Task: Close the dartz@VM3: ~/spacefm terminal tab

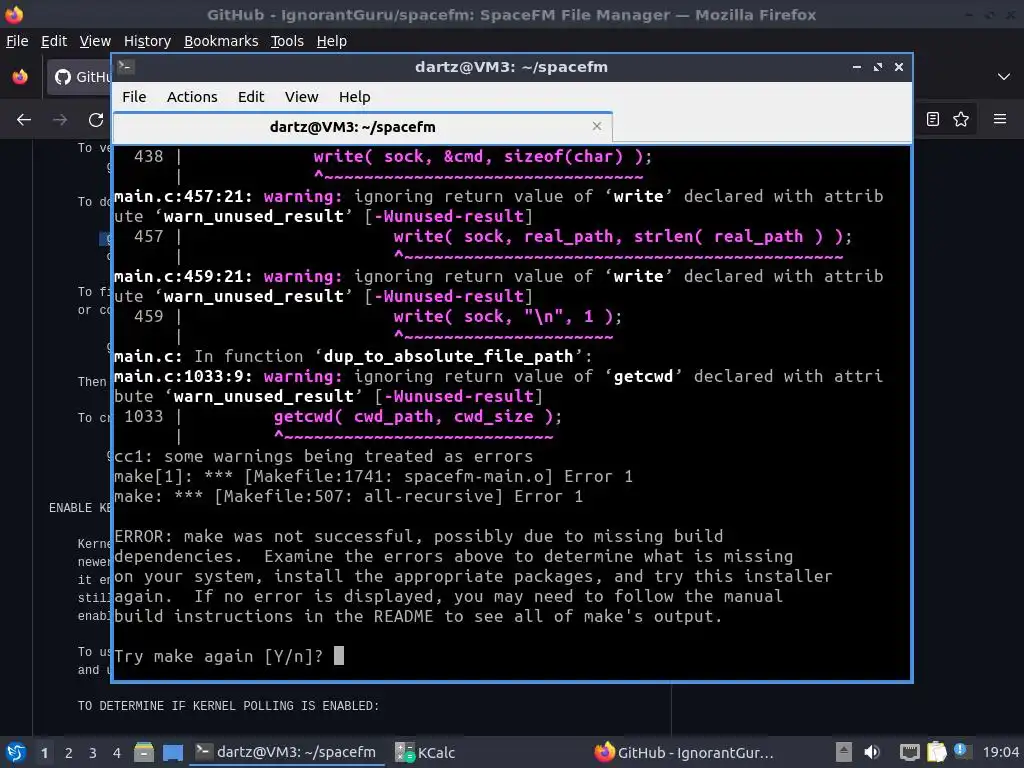Action: tap(596, 126)
